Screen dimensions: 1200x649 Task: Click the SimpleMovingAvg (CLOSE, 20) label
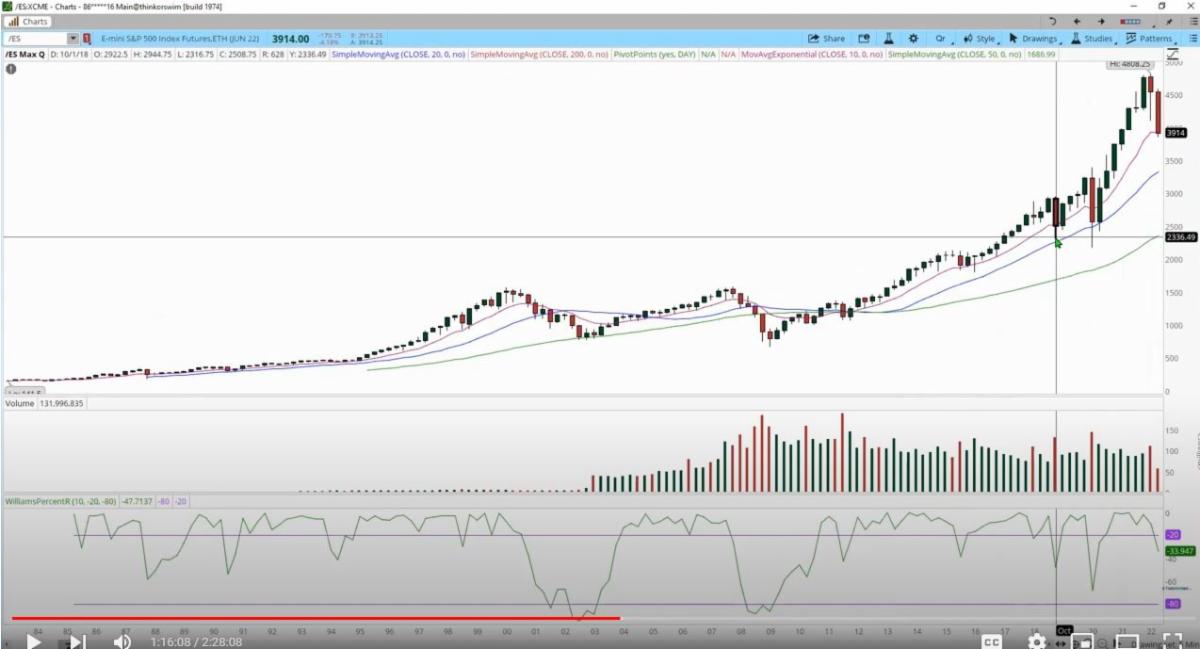(399, 54)
